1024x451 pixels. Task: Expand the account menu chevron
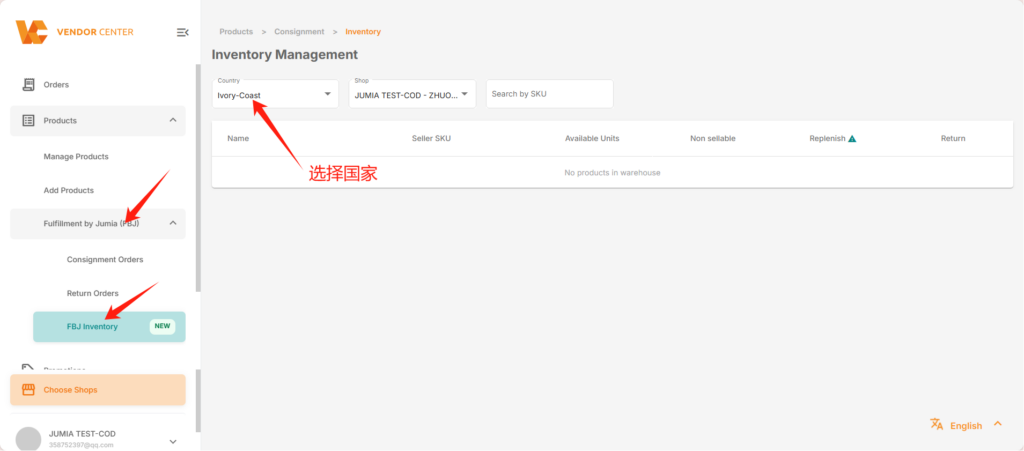(x=173, y=442)
